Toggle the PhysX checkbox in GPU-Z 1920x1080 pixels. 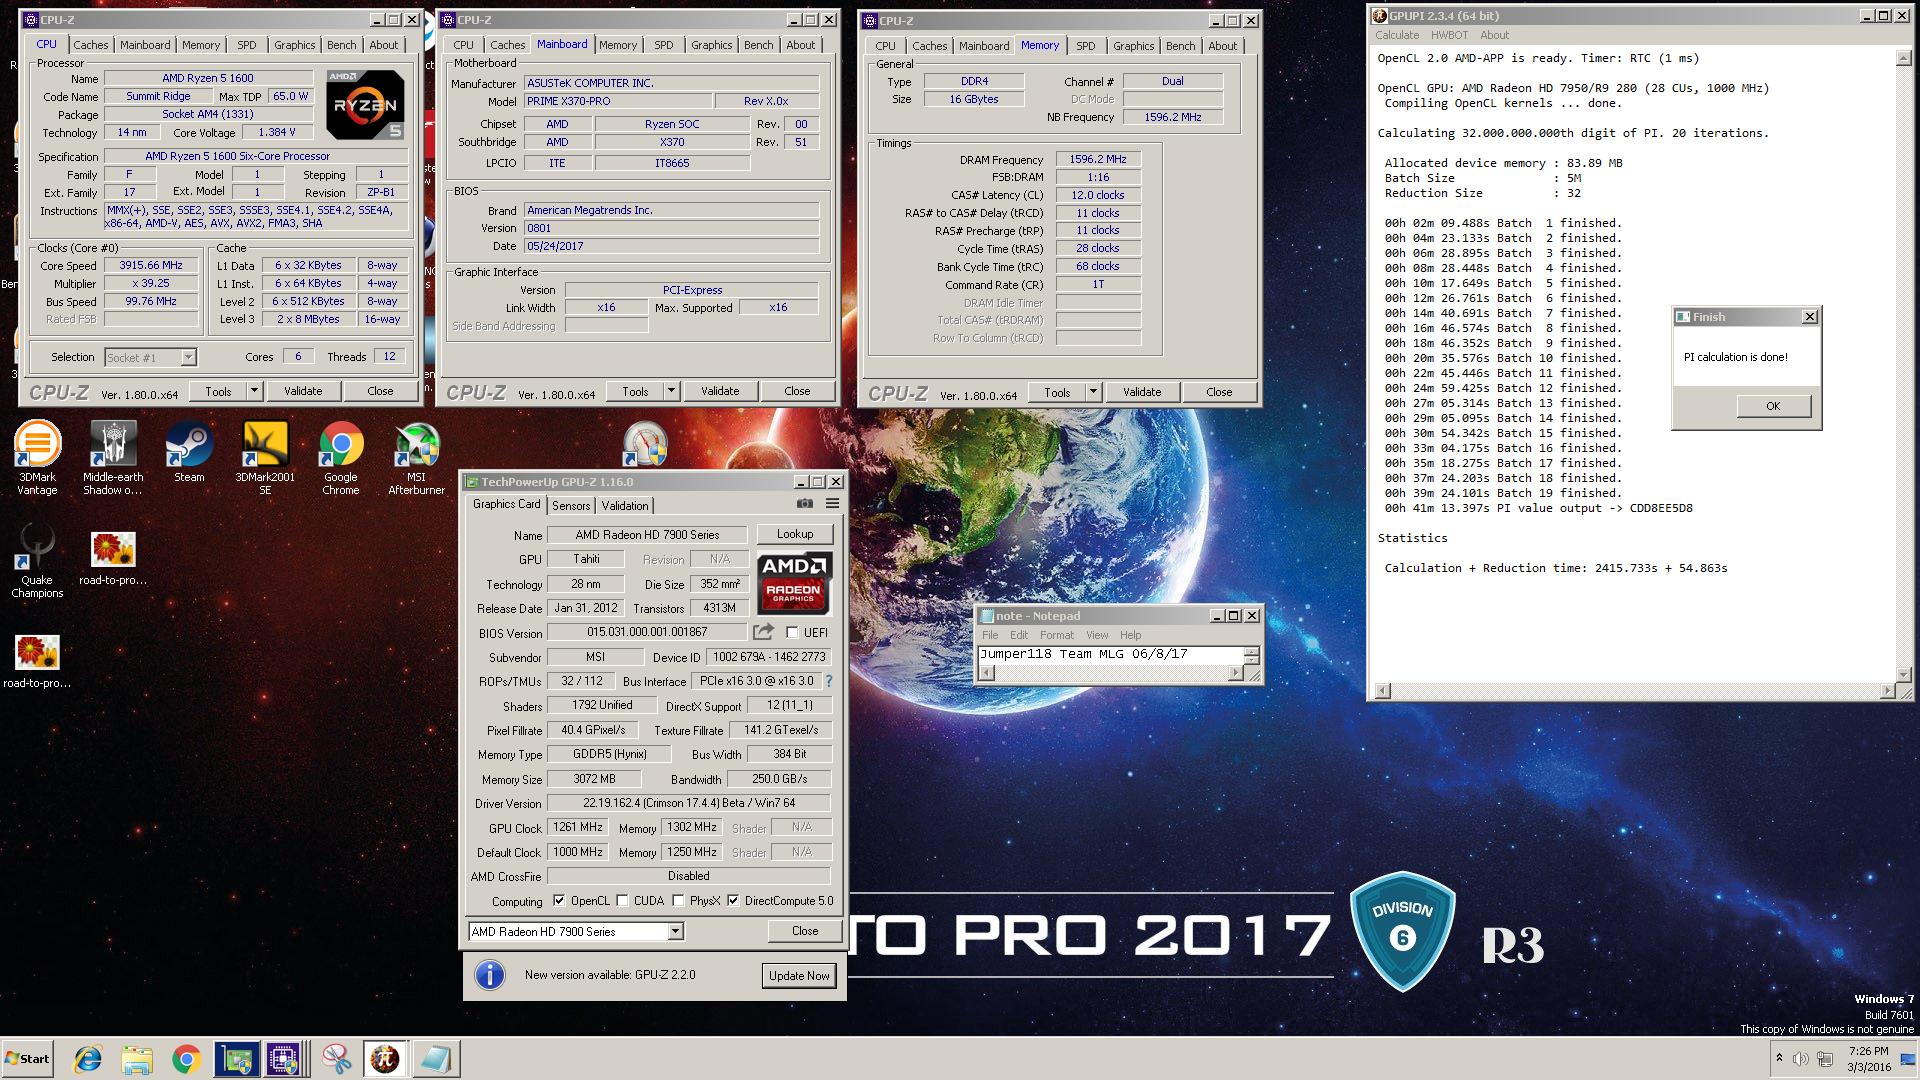coord(678,900)
